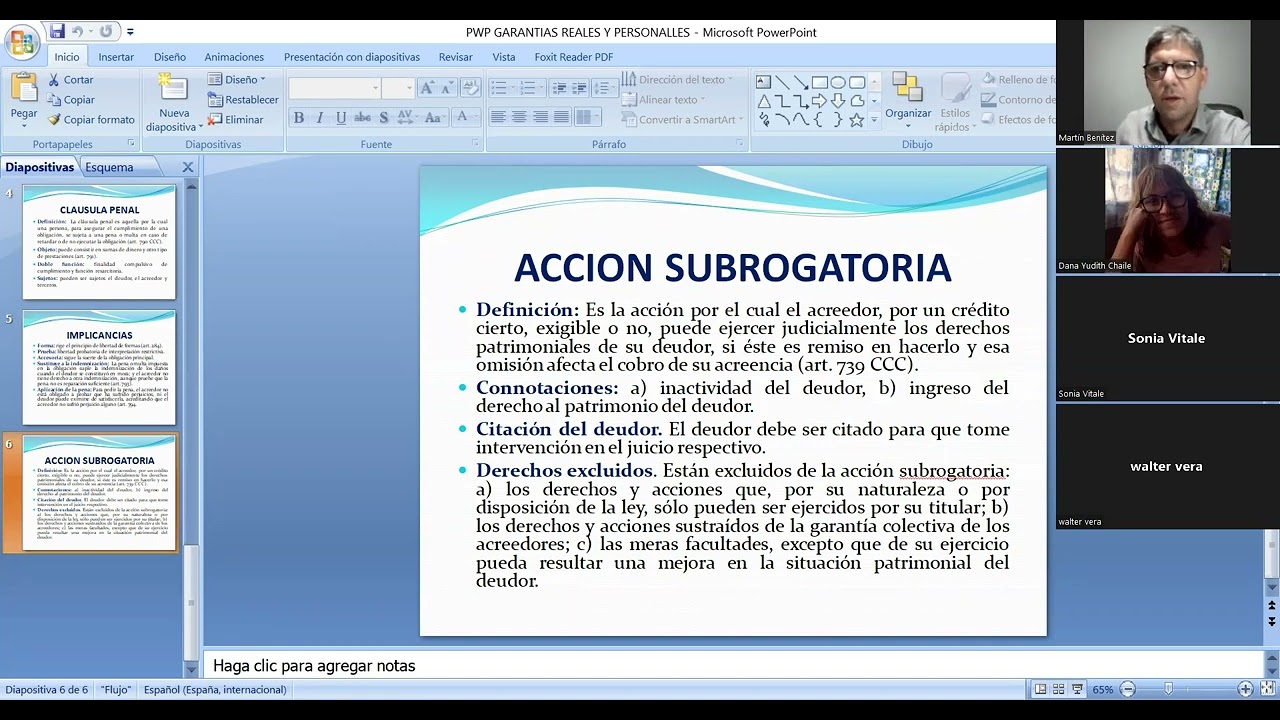The height and width of the screenshot is (720, 1280).
Task: Open line spacing options
Action: point(605,88)
